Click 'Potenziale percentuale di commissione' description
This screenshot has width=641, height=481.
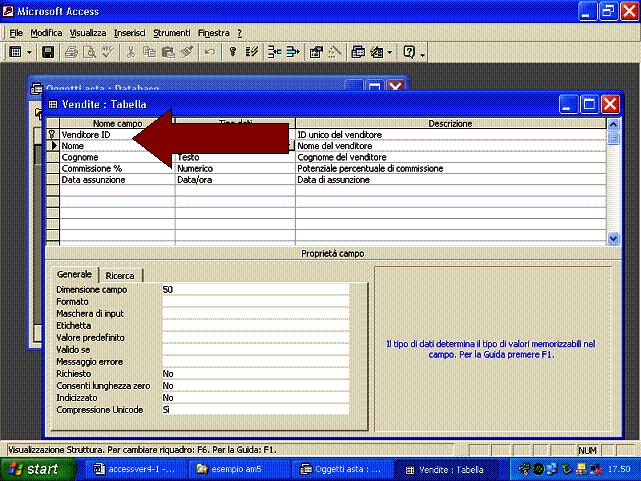(x=370, y=168)
